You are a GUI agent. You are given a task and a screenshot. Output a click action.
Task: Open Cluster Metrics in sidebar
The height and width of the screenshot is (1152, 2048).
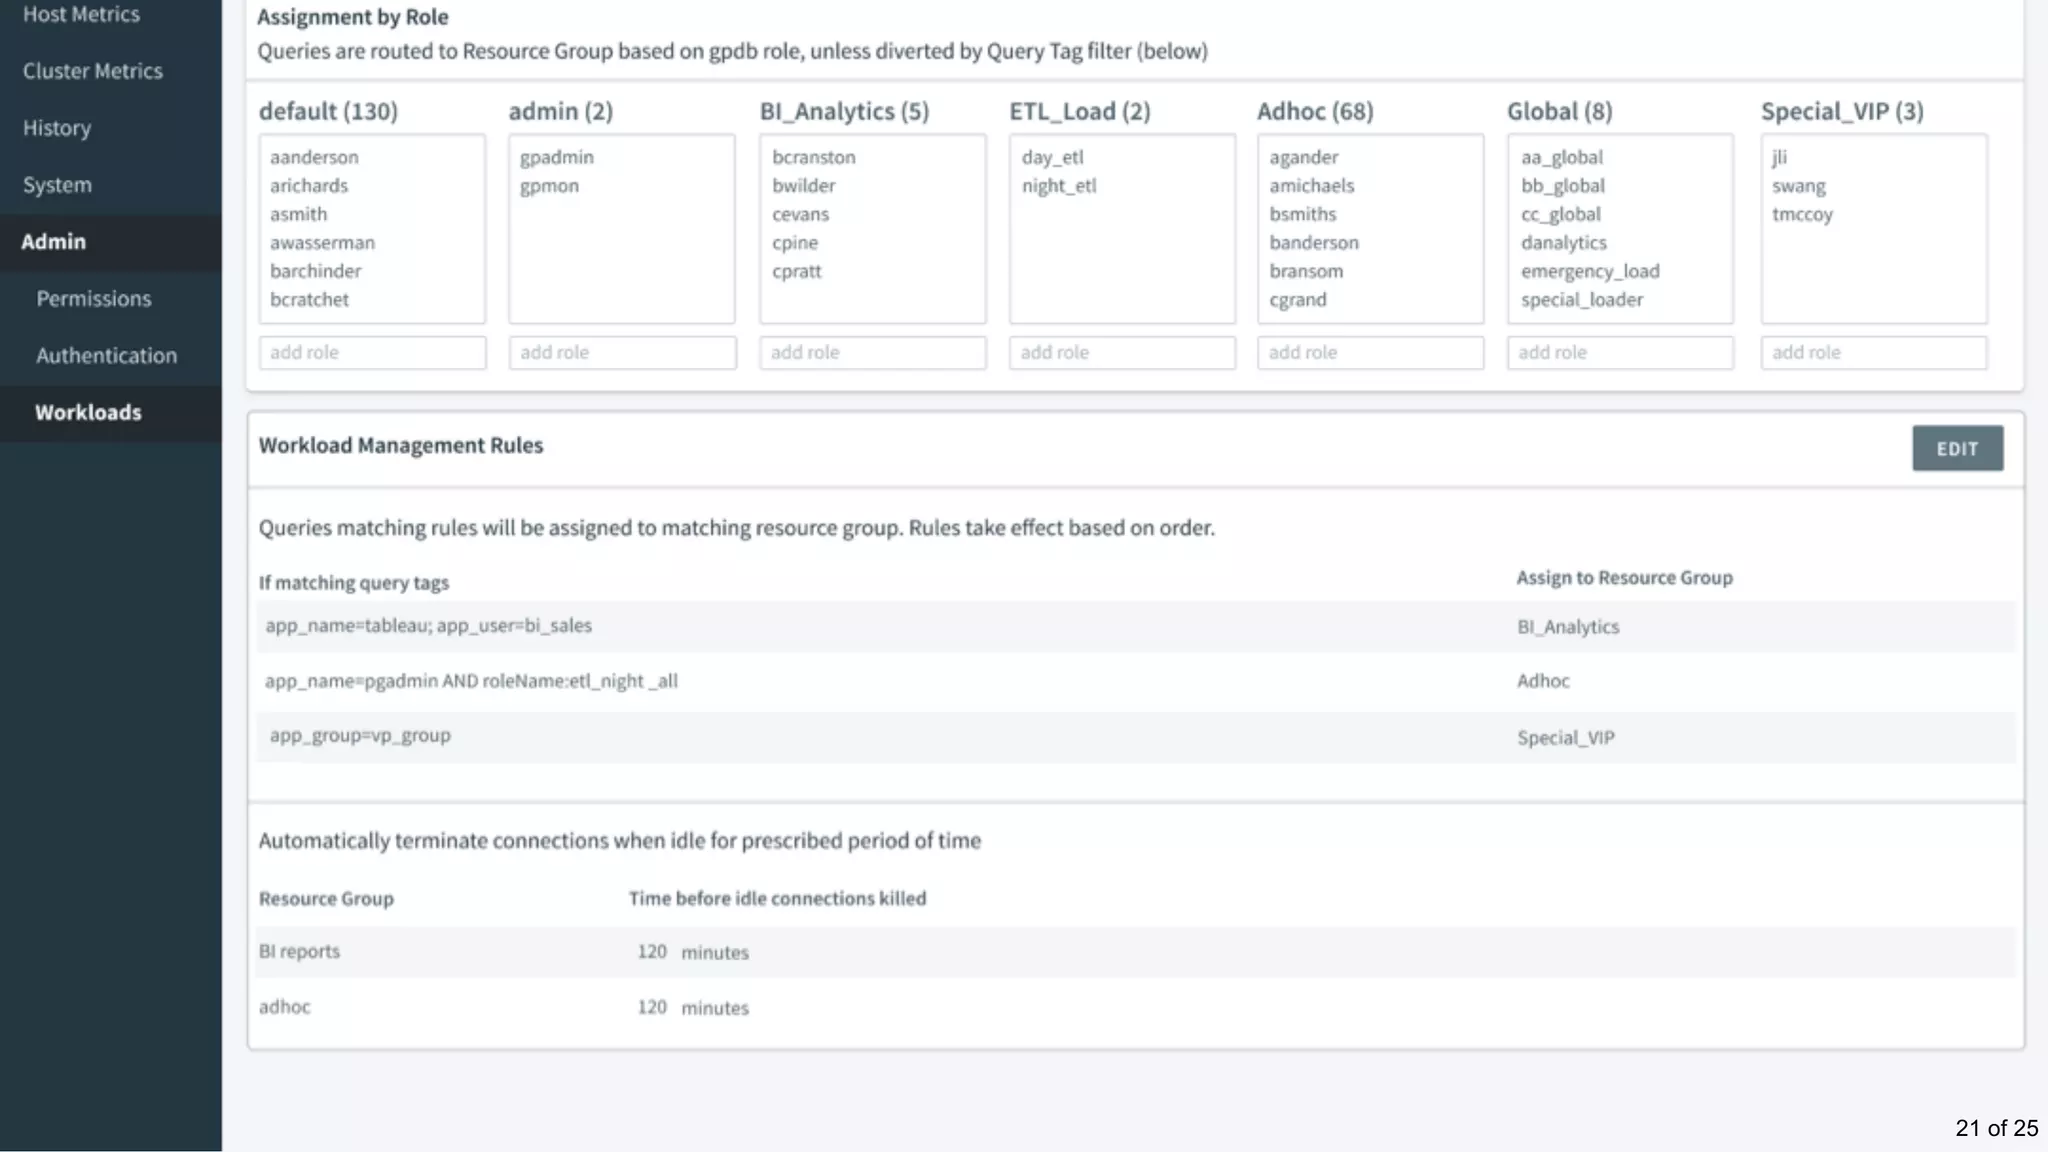coord(92,71)
